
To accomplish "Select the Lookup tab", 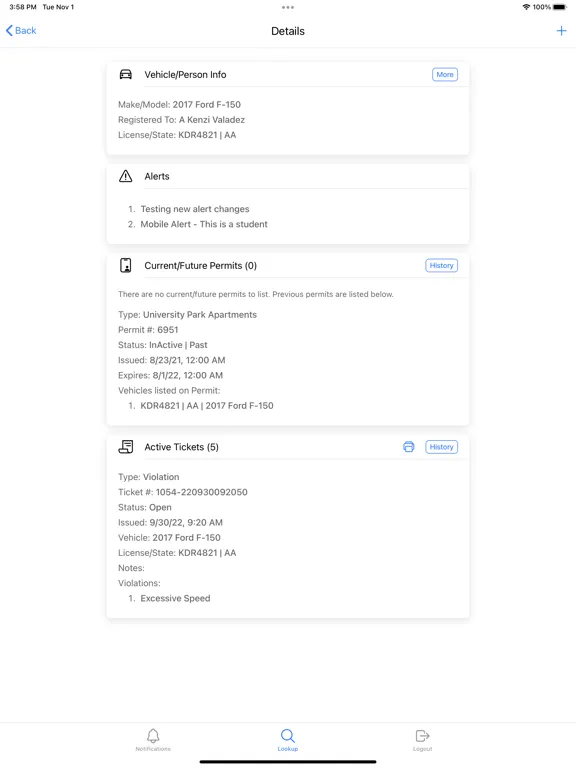I will [288, 740].
